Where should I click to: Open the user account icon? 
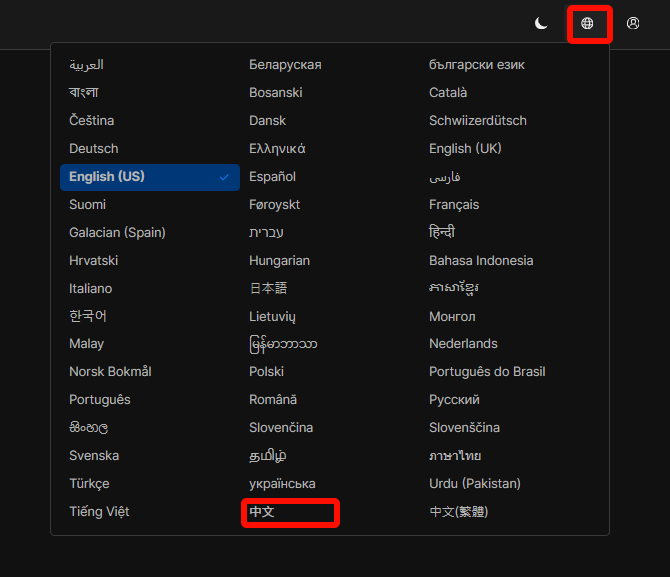[633, 23]
